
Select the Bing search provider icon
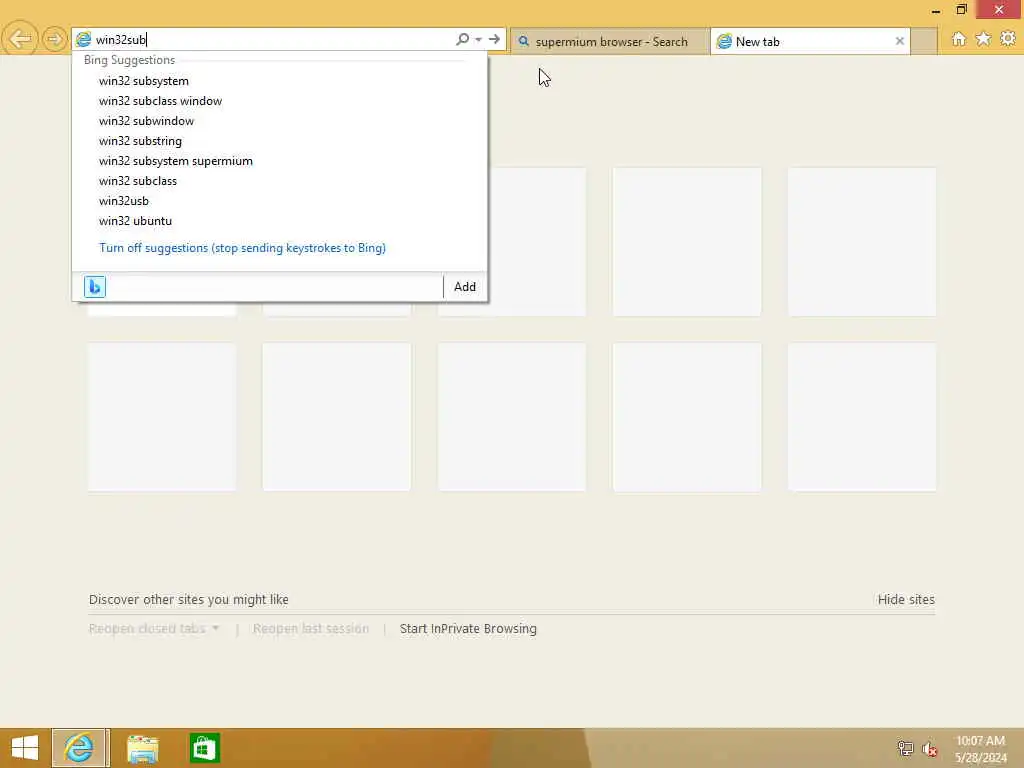pos(95,287)
